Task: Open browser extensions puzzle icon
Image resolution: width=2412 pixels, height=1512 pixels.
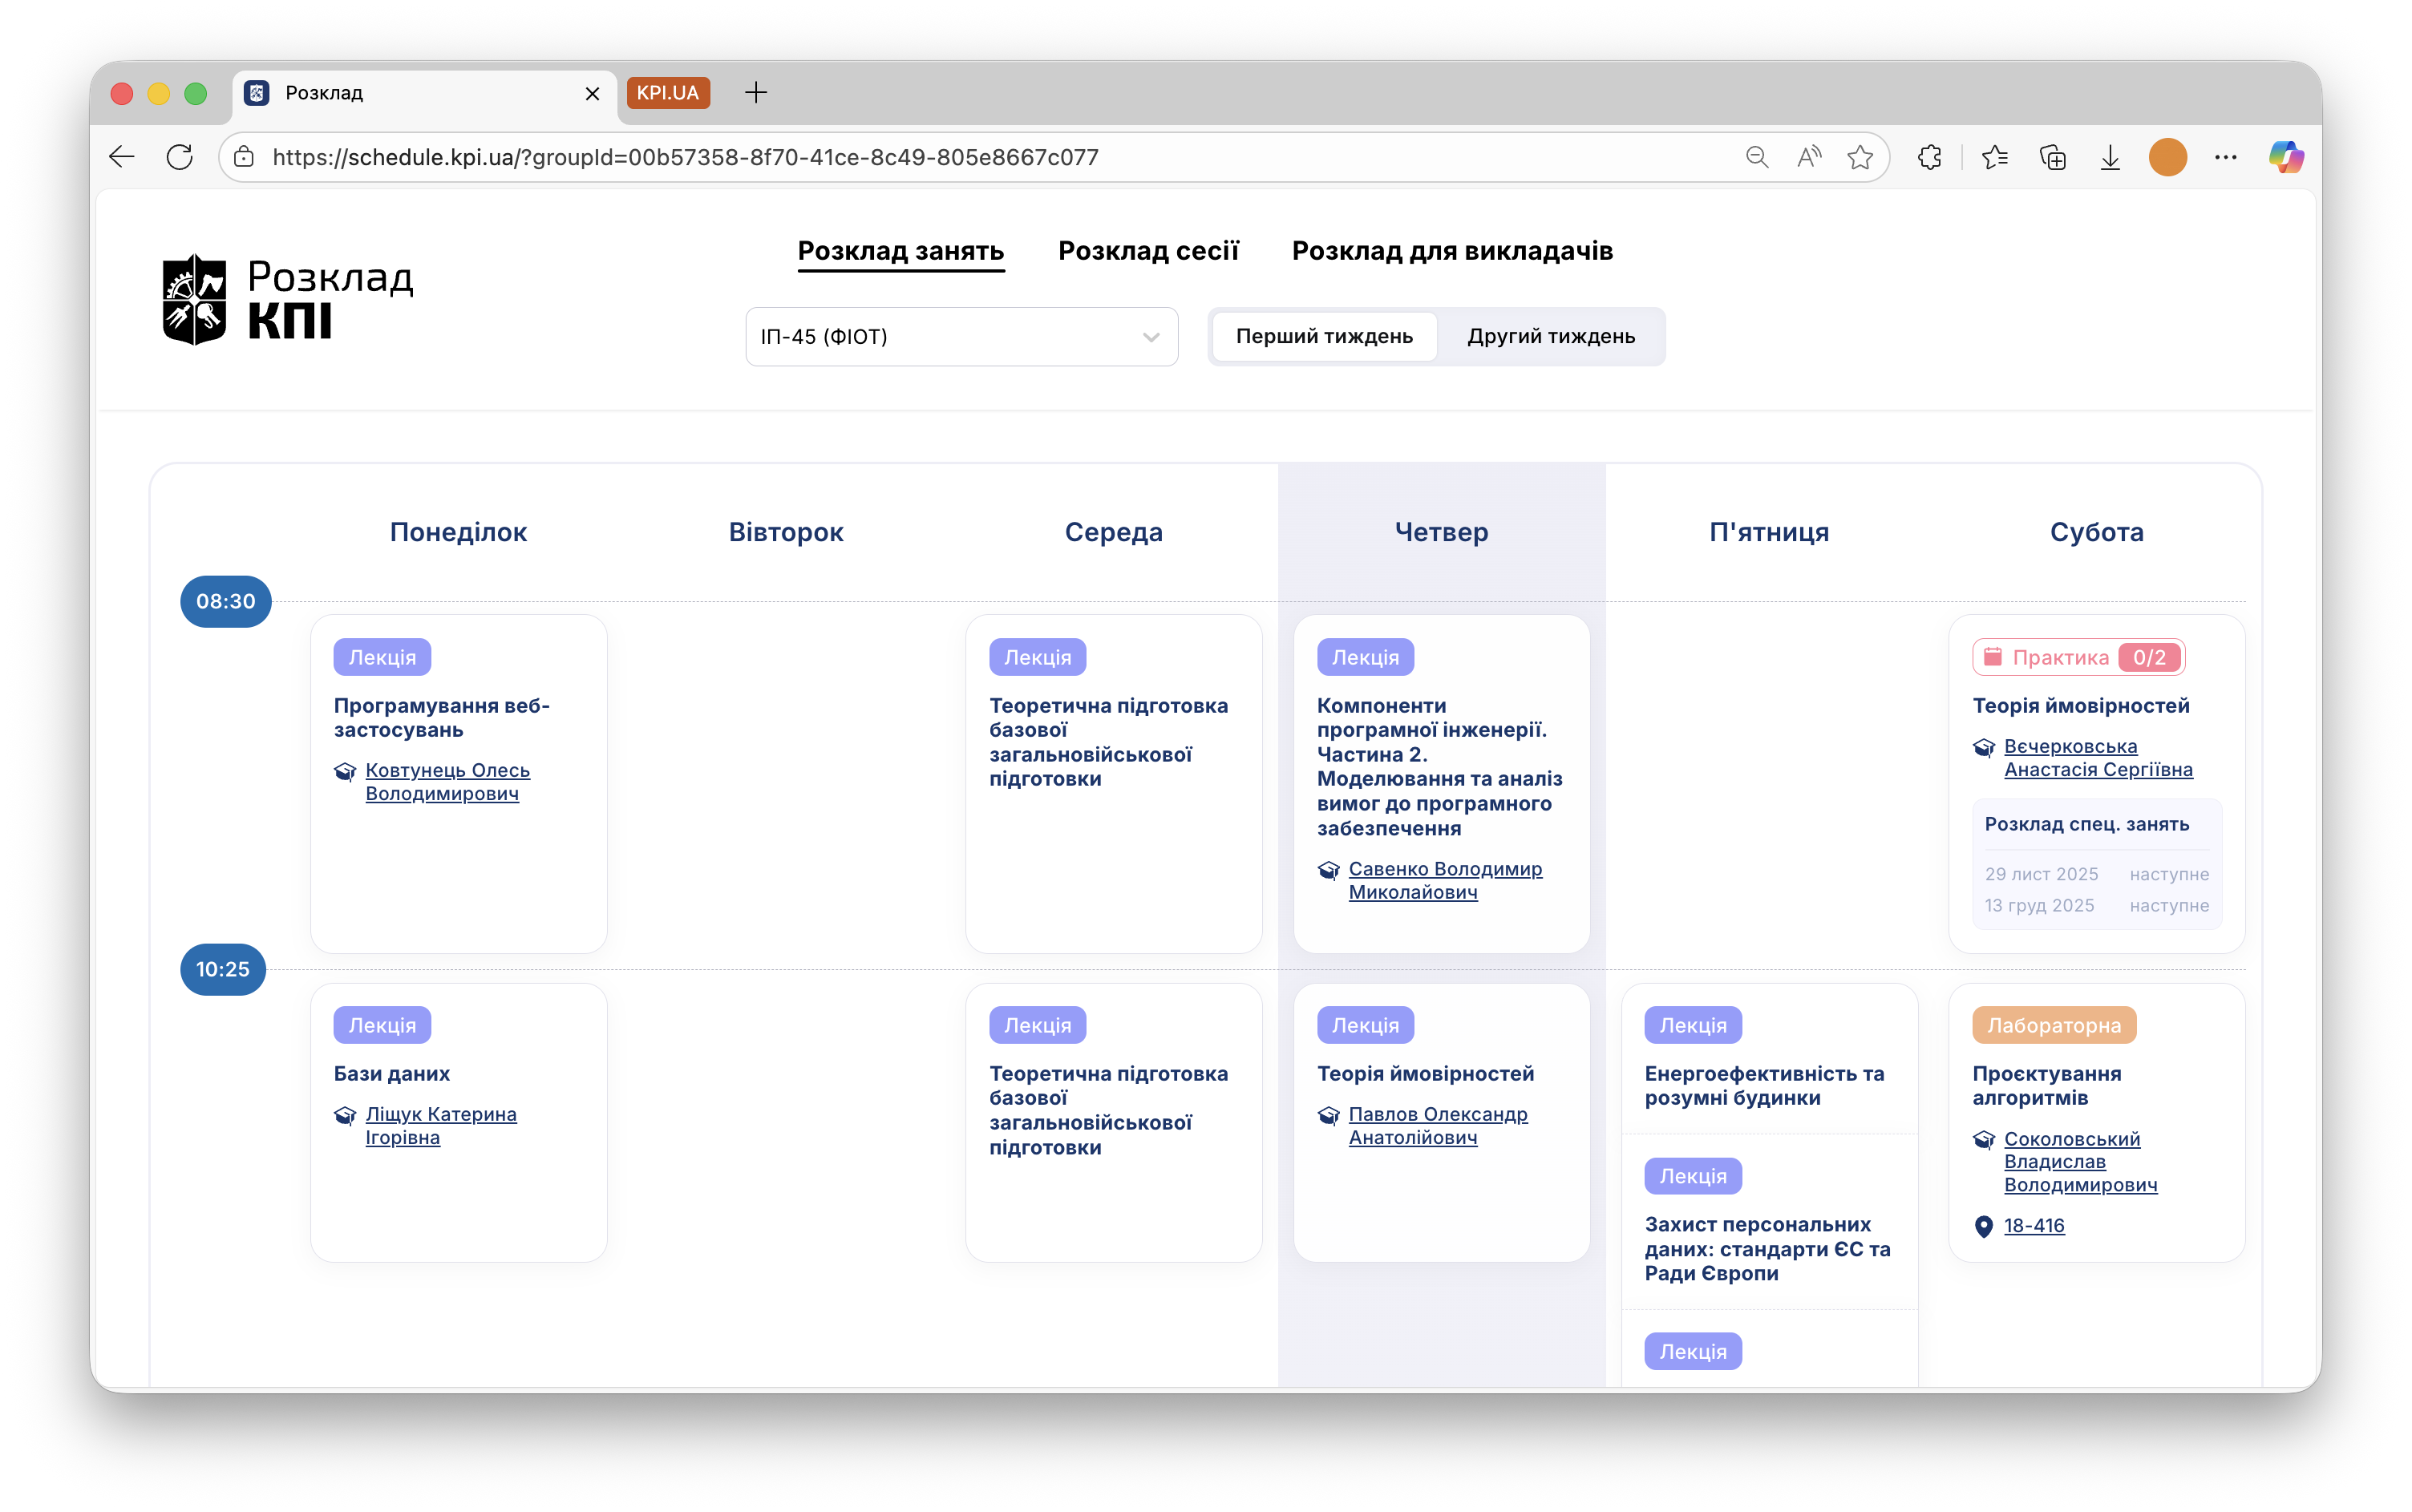Action: [x=1930, y=157]
